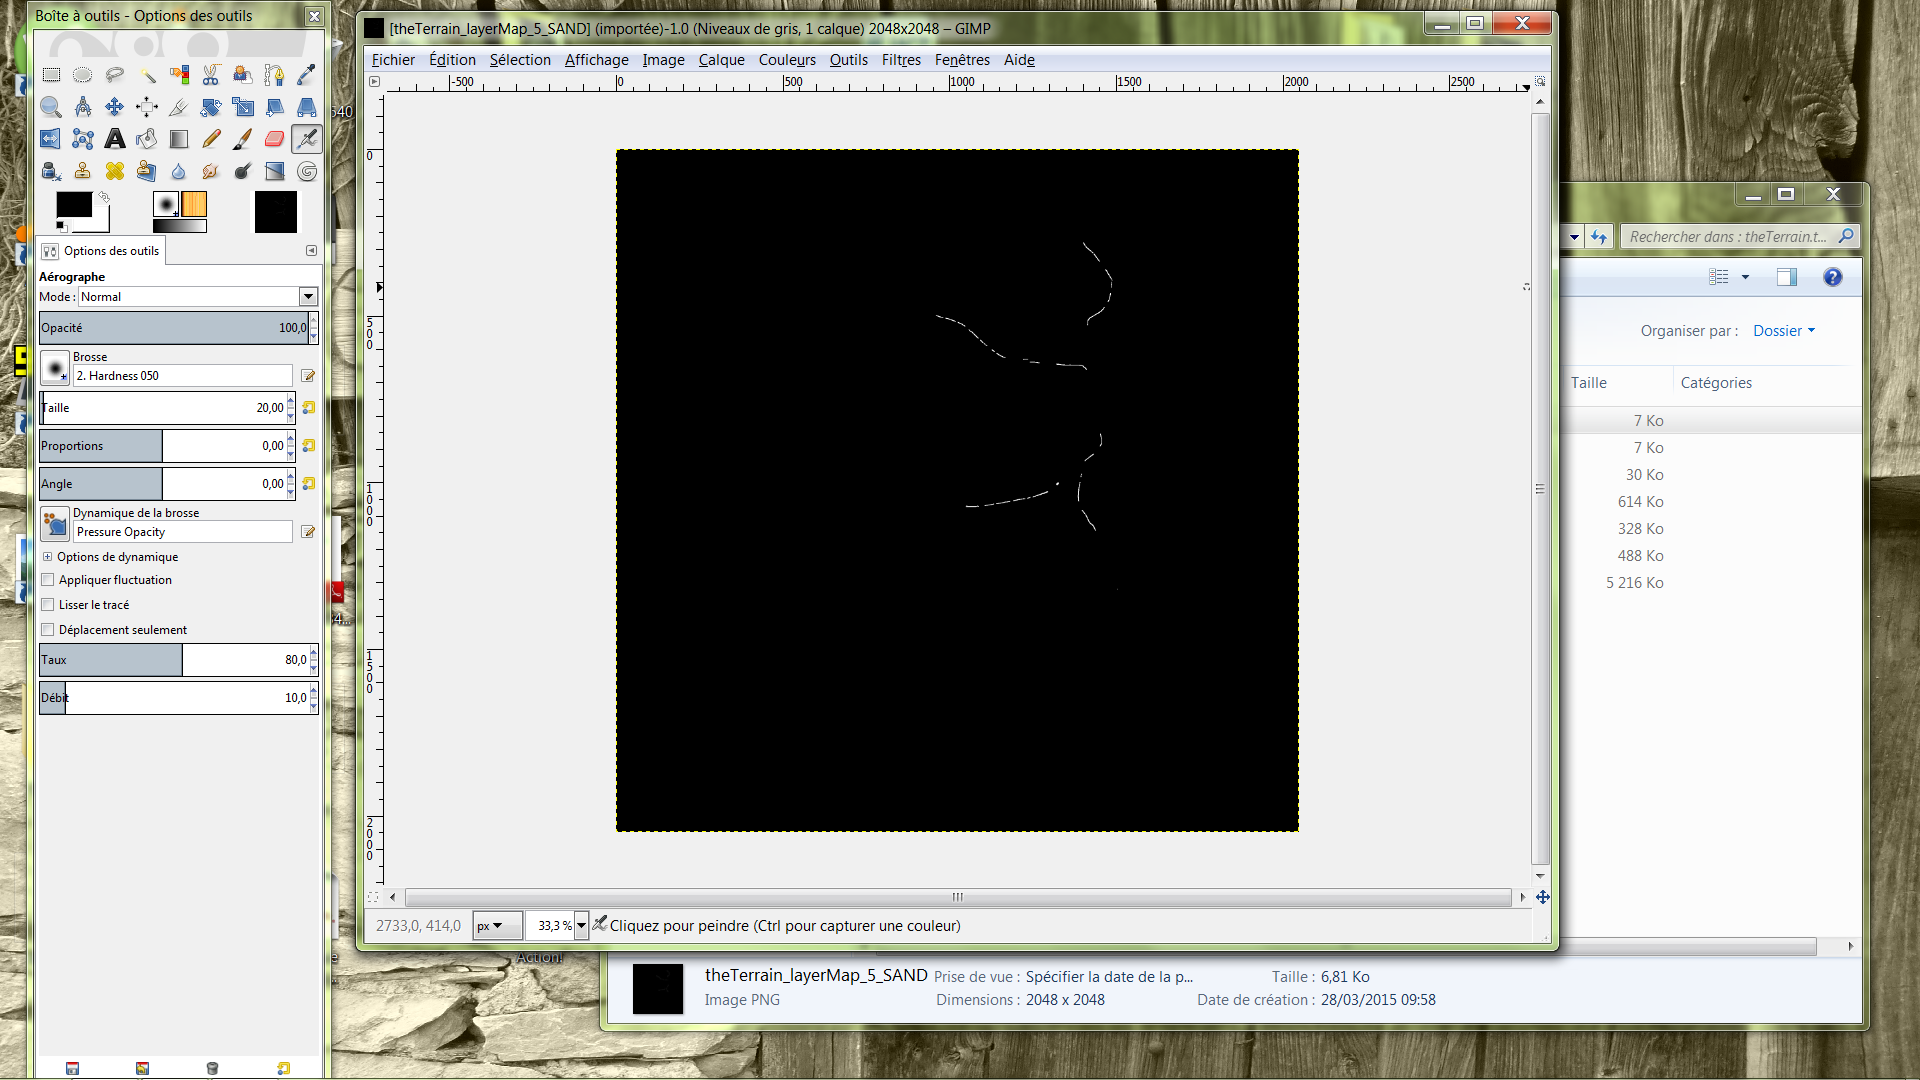
Task: Select the Flip tool
Action: click(51, 139)
